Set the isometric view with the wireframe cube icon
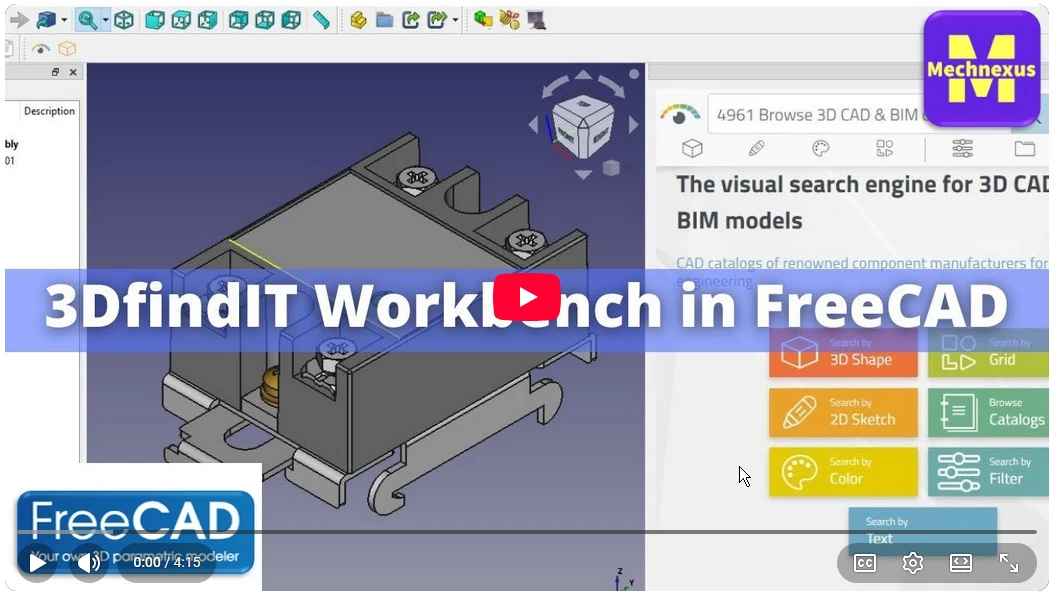Image resolution: width=1056 pixels, height=596 pixels. point(124,20)
